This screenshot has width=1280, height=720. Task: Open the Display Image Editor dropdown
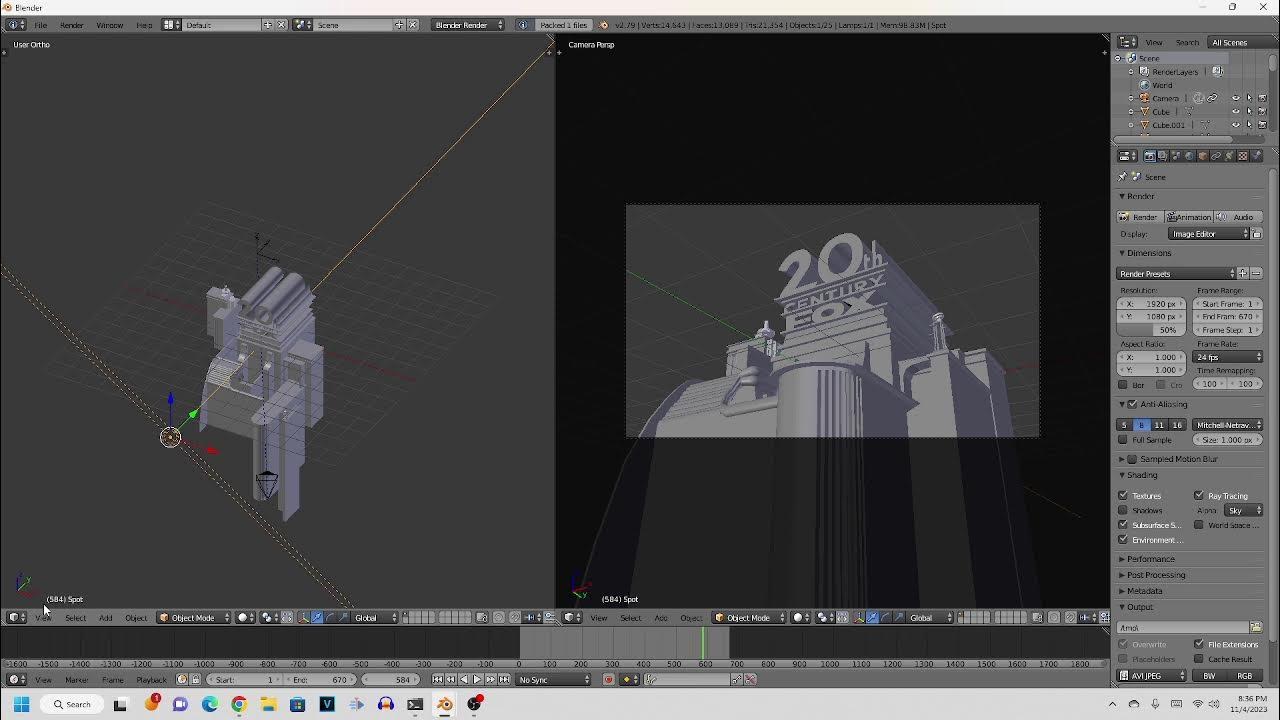pos(1209,234)
